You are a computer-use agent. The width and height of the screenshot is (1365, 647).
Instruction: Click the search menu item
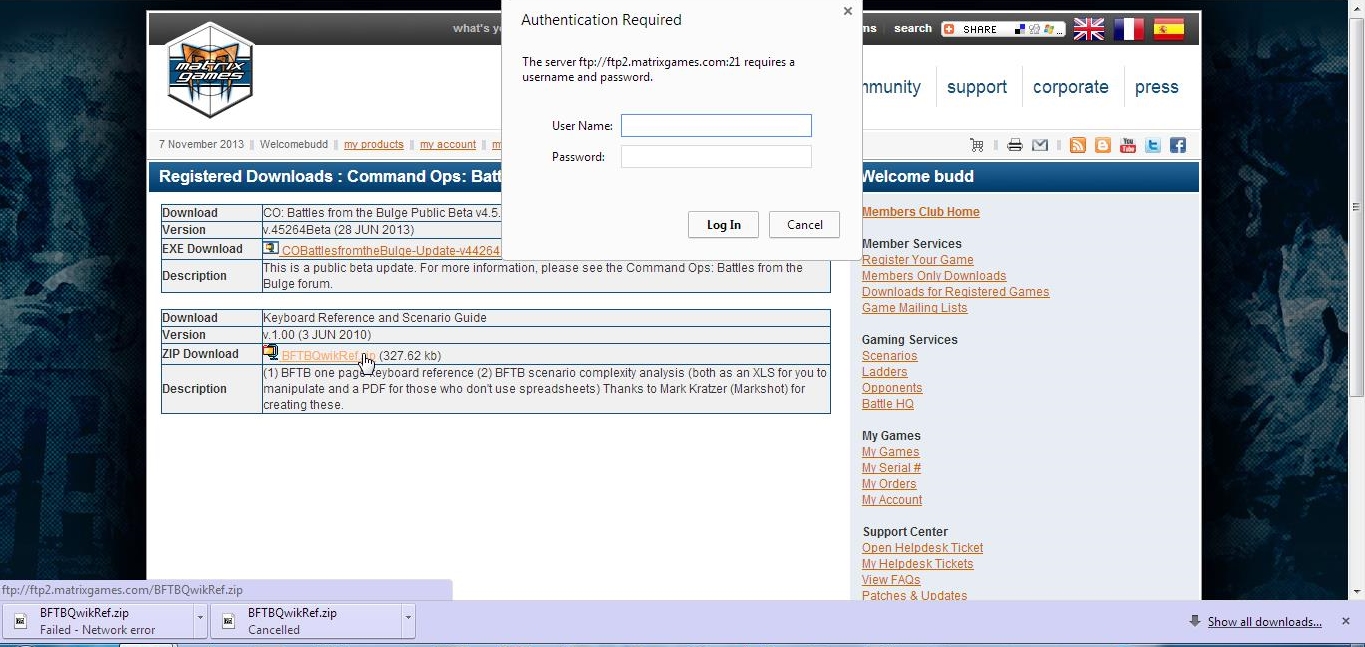[x=913, y=29]
